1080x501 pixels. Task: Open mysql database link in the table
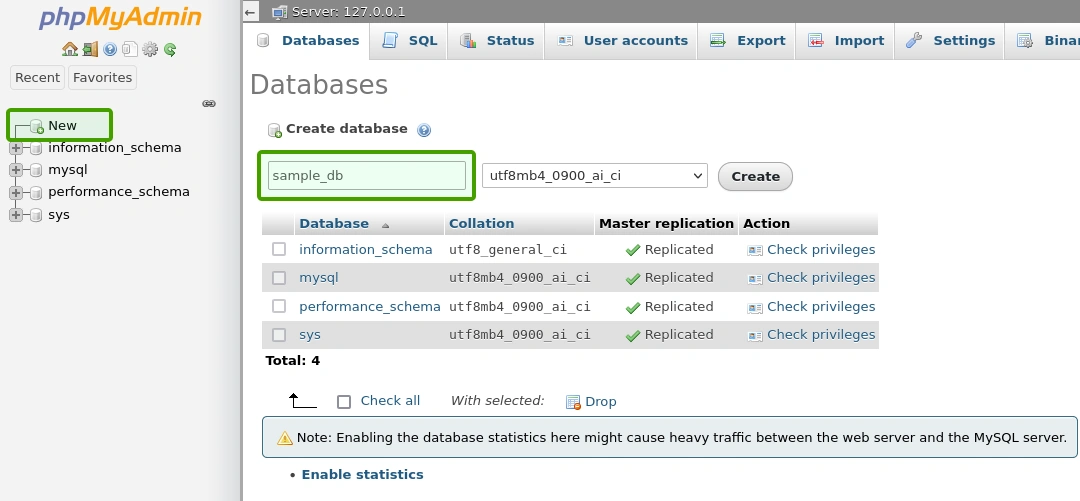(x=319, y=278)
